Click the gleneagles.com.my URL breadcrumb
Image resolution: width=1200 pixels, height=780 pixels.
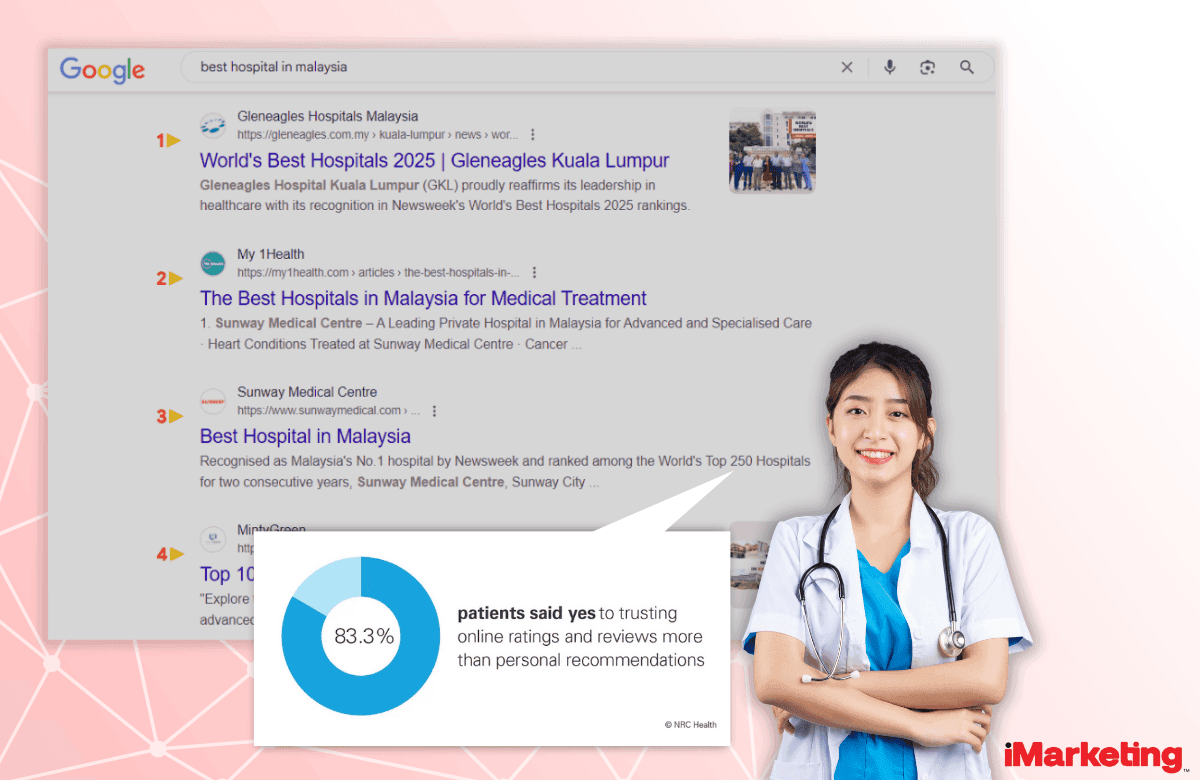377,134
